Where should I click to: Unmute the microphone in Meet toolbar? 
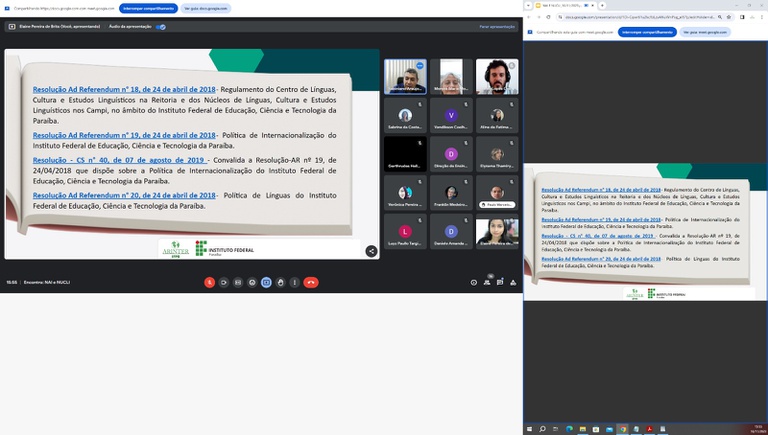[x=209, y=283]
